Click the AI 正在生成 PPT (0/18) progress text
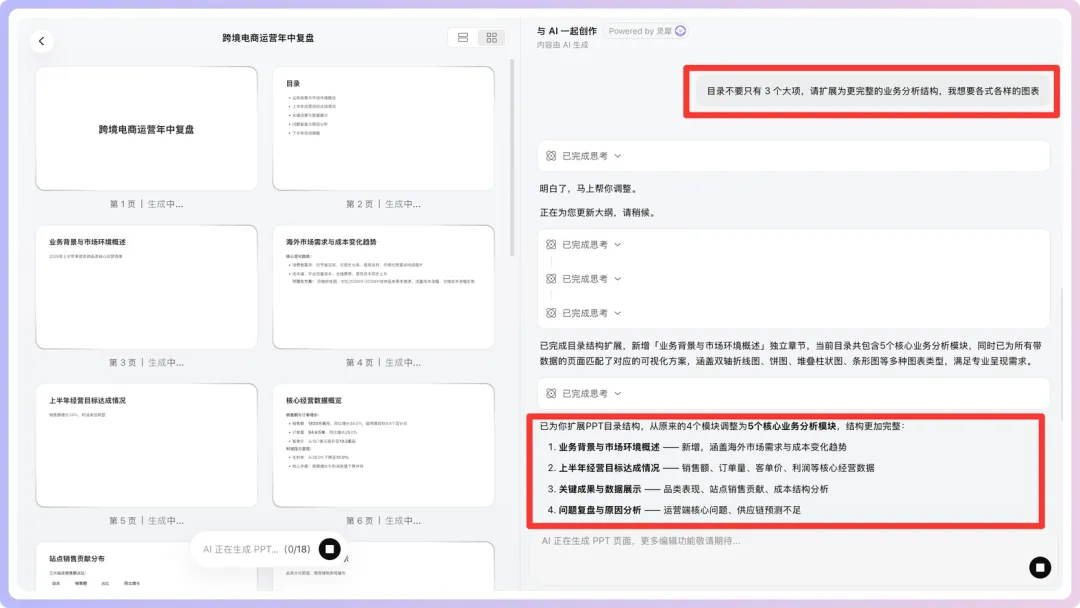The height and width of the screenshot is (608, 1080). pyautogui.click(x=257, y=549)
